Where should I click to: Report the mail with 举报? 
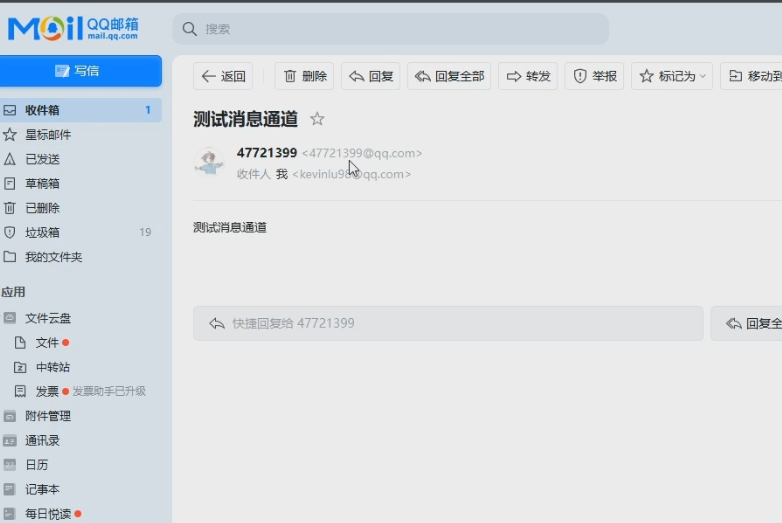click(594, 76)
